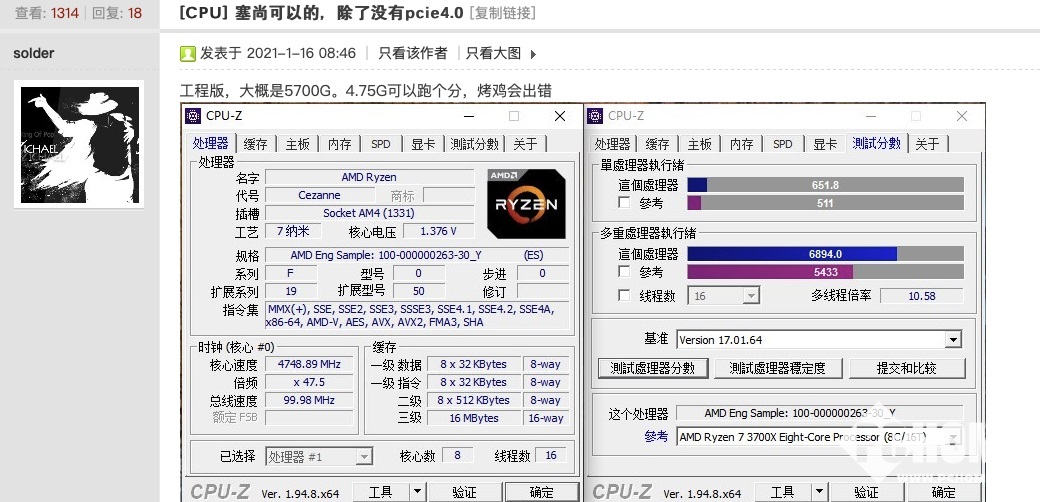1040x502 pixels.
Task: Toggle the 參考 checkbox under multi thread
Action: click(624, 272)
